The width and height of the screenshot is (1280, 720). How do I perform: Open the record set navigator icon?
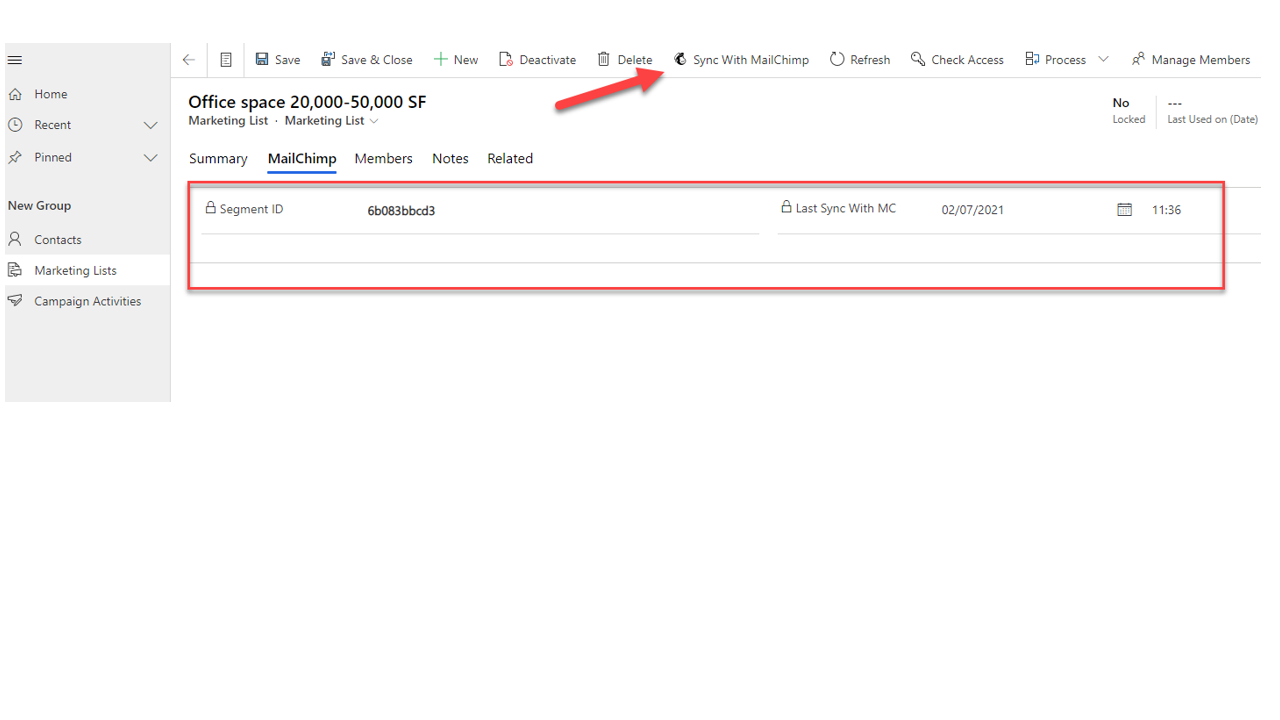click(226, 59)
